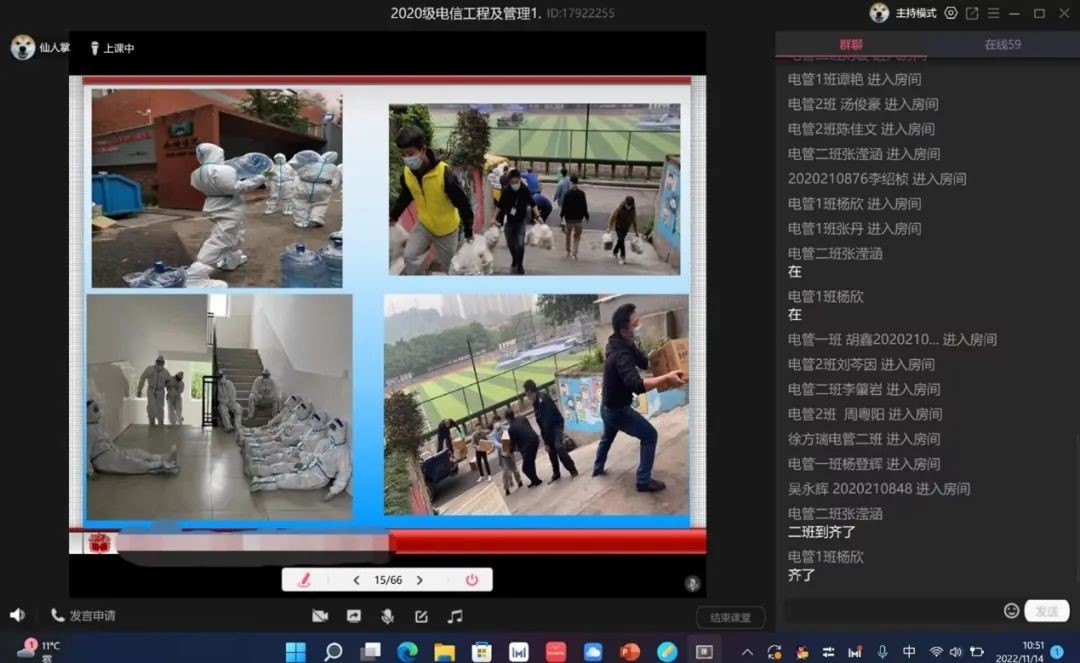Open the whiteboard edit icon

point(421,617)
